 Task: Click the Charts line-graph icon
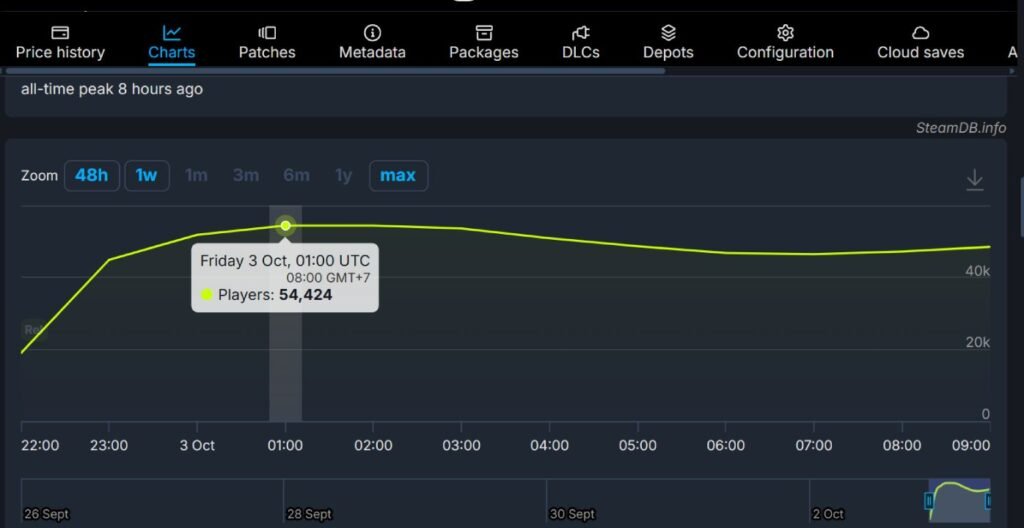point(172,33)
